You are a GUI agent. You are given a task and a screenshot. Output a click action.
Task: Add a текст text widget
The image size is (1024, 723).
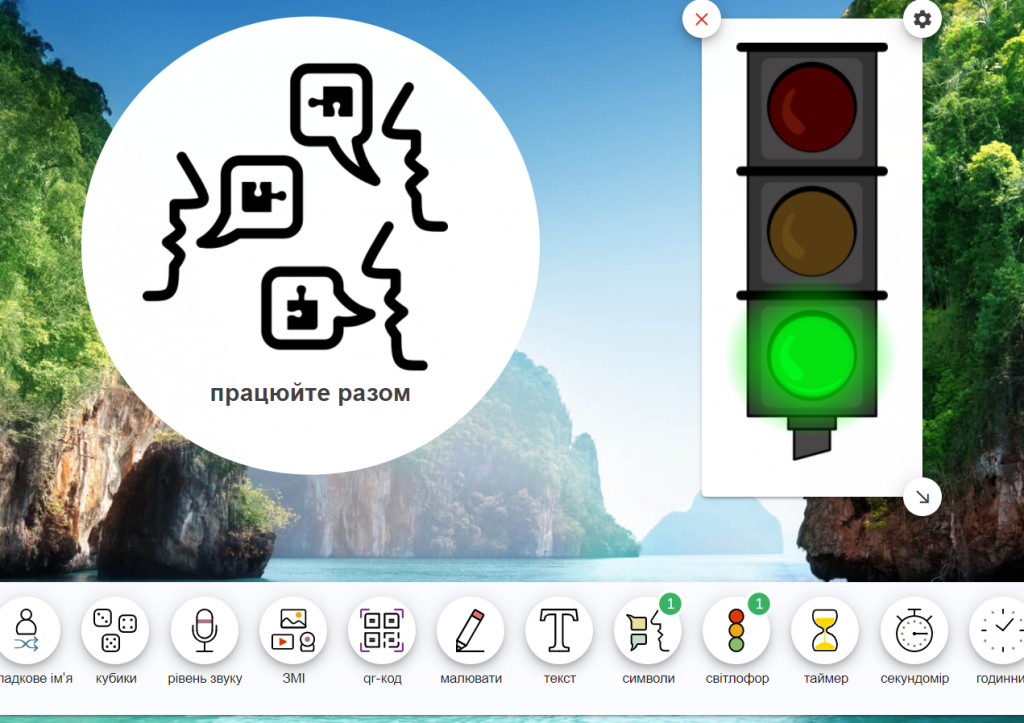(559, 631)
